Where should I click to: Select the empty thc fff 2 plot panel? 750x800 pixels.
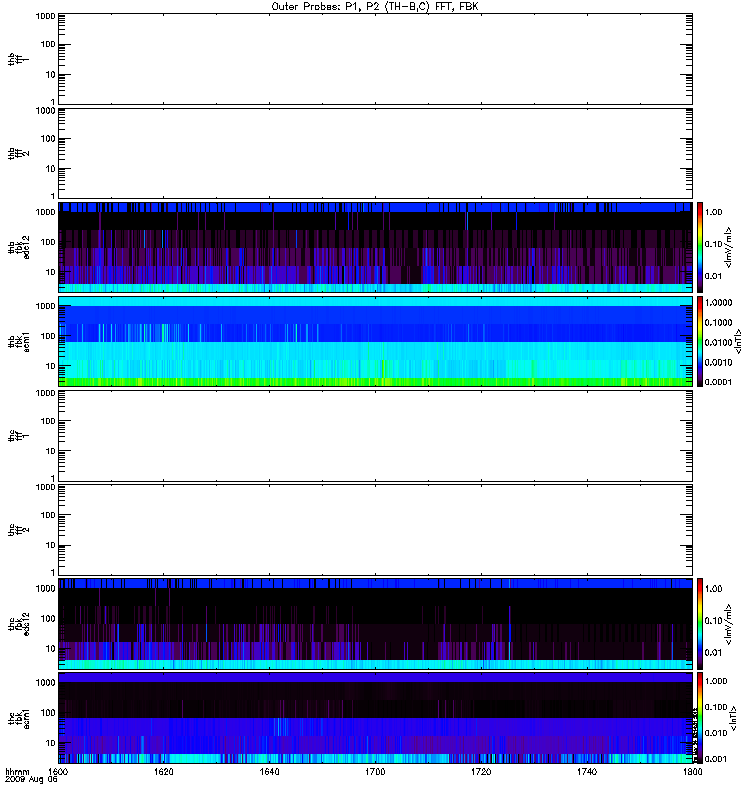(375, 530)
